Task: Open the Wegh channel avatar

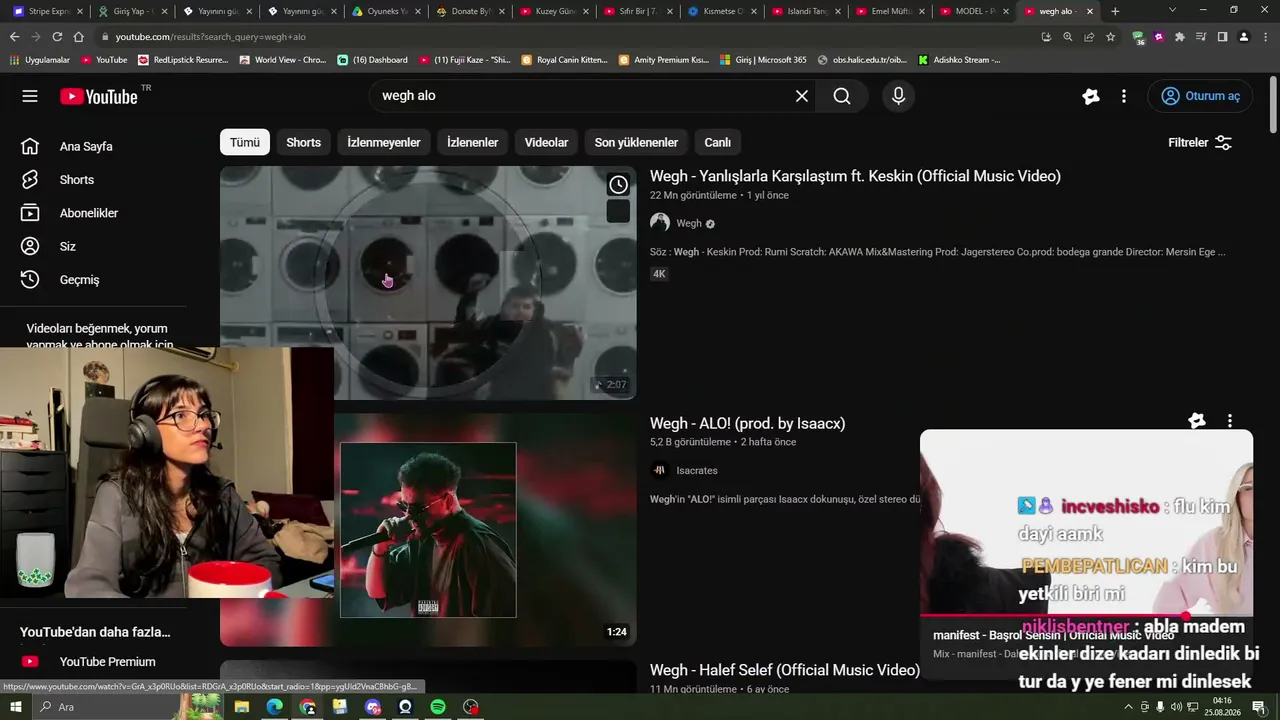Action: [x=660, y=223]
